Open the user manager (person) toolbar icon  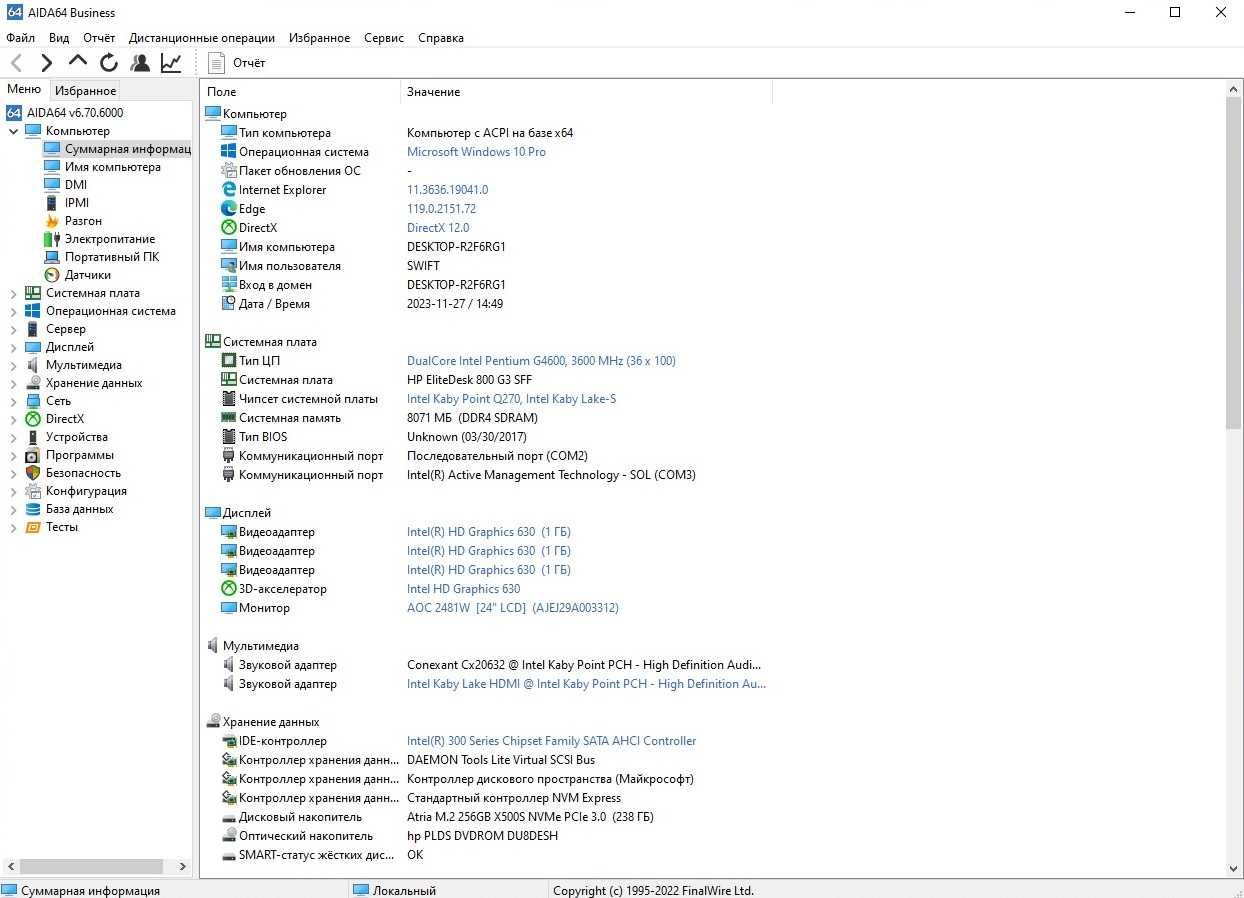140,63
